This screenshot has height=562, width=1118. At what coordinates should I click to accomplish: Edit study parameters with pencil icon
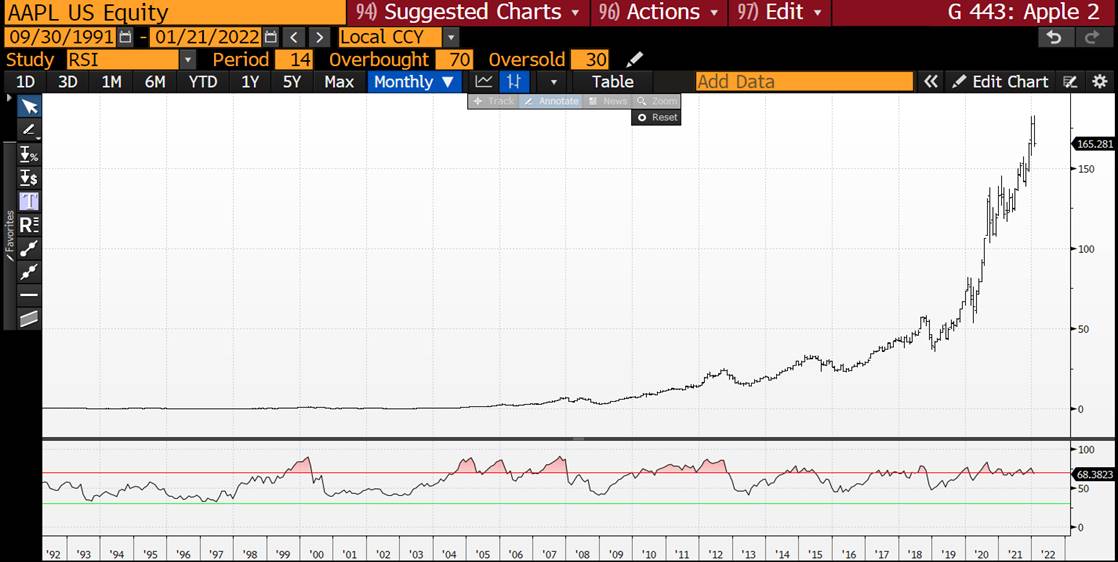point(633,60)
